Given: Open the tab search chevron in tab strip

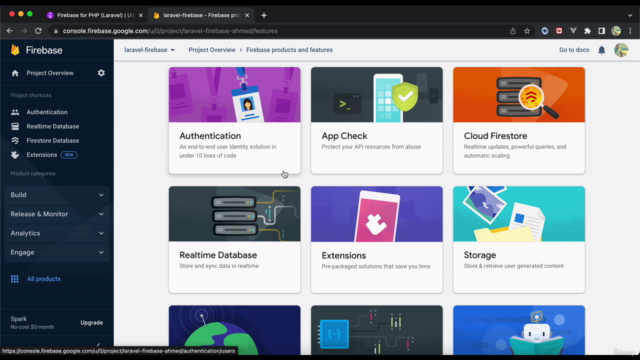Looking at the screenshot, I should coord(630,16).
